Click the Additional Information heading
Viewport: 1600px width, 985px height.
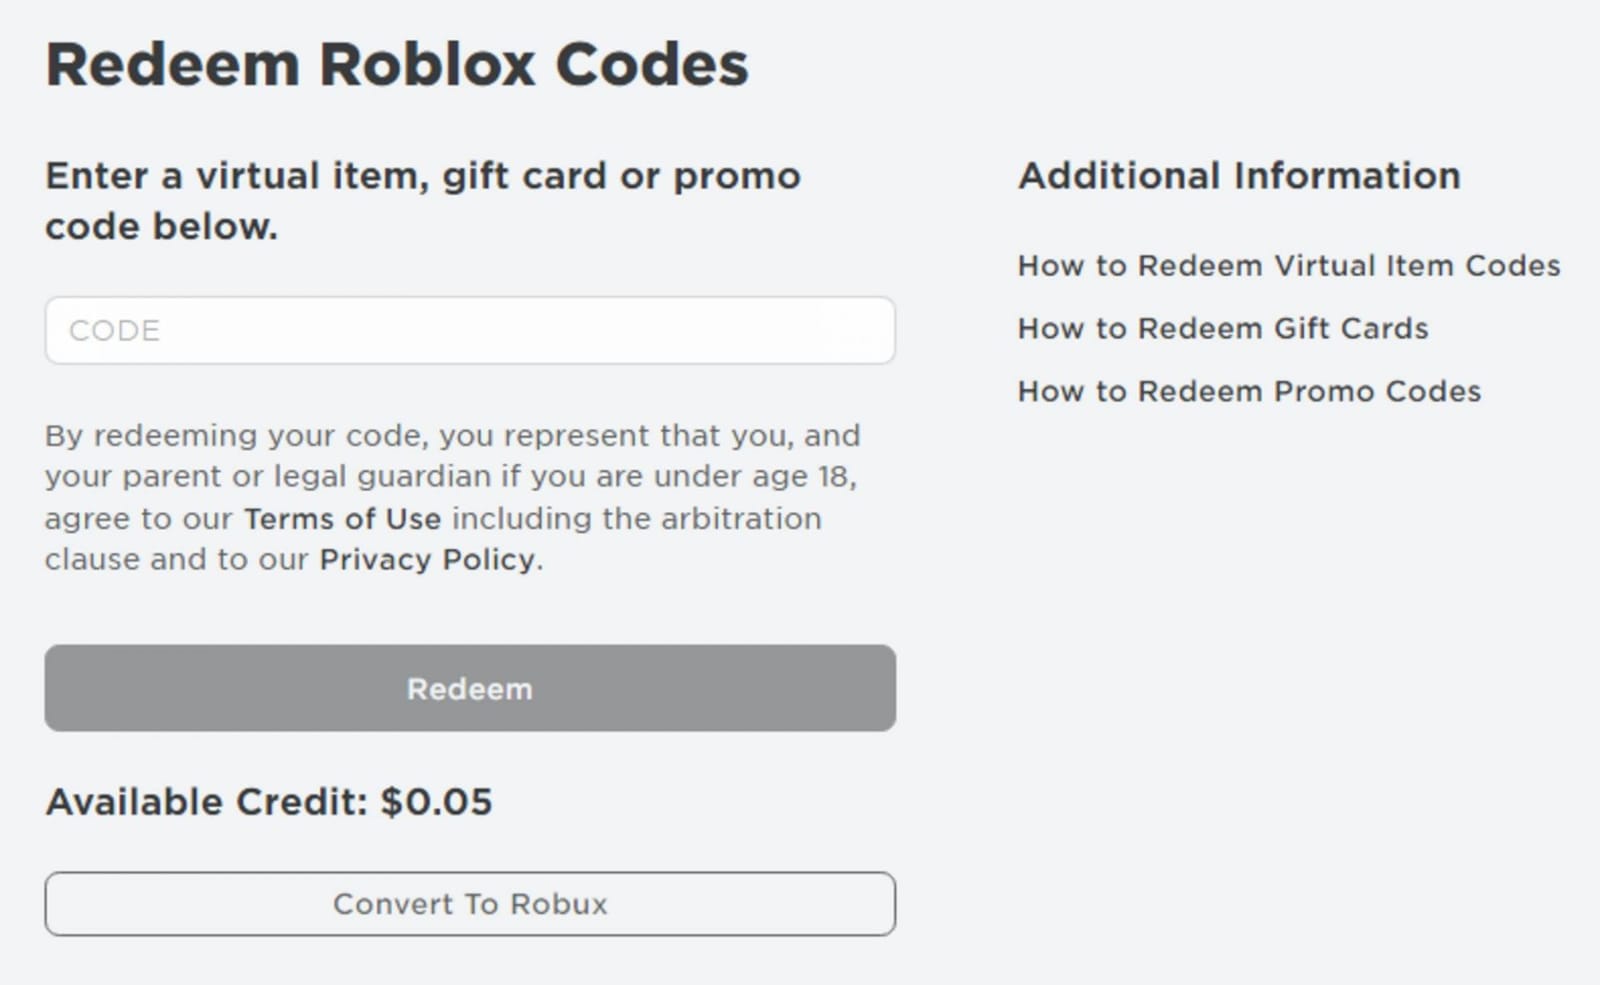pyautogui.click(x=1239, y=175)
